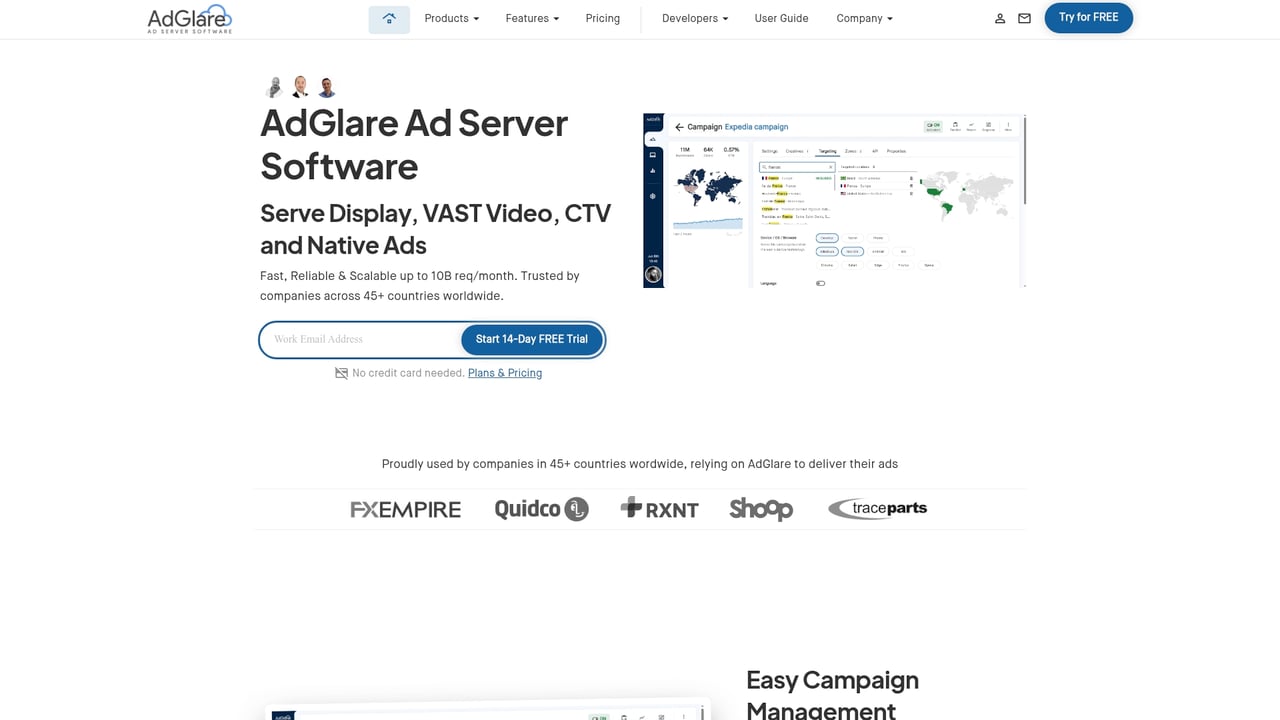Open the Plans & Pricing link

click(x=505, y=372)
